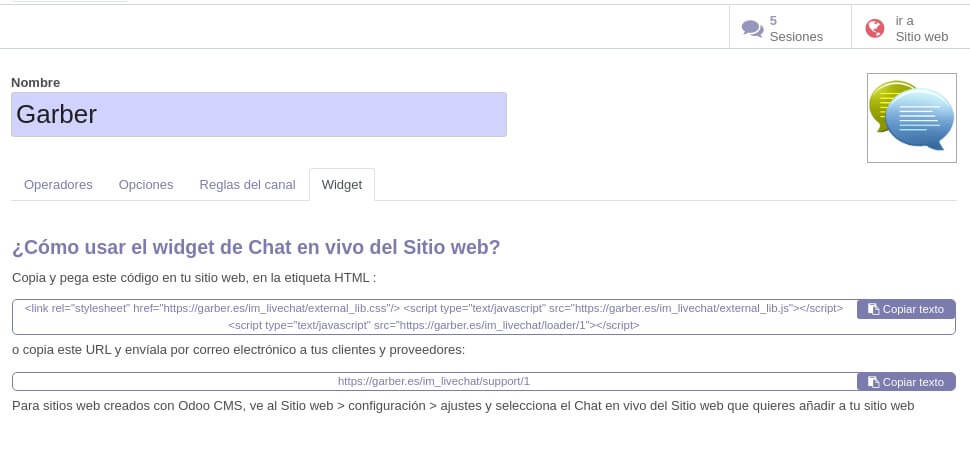Copy the support URL with Copiar texto

point(906,382)
